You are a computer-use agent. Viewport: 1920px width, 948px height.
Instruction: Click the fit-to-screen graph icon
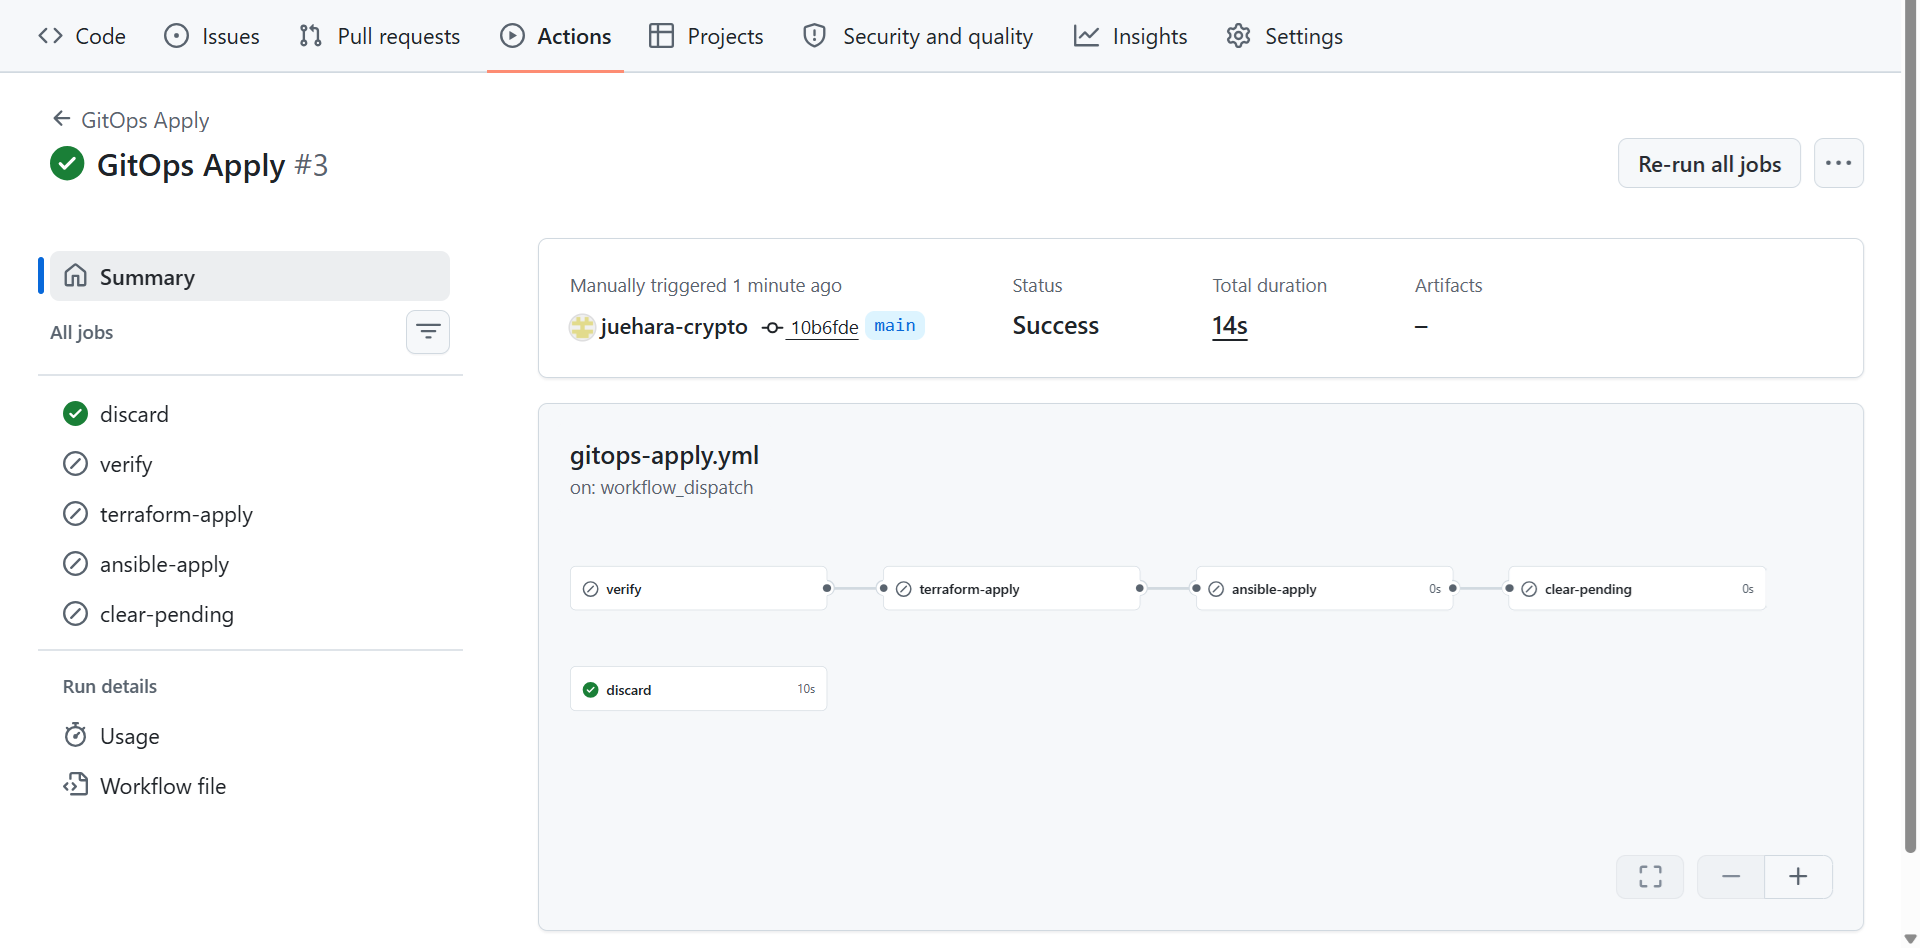click(1651, 877)
